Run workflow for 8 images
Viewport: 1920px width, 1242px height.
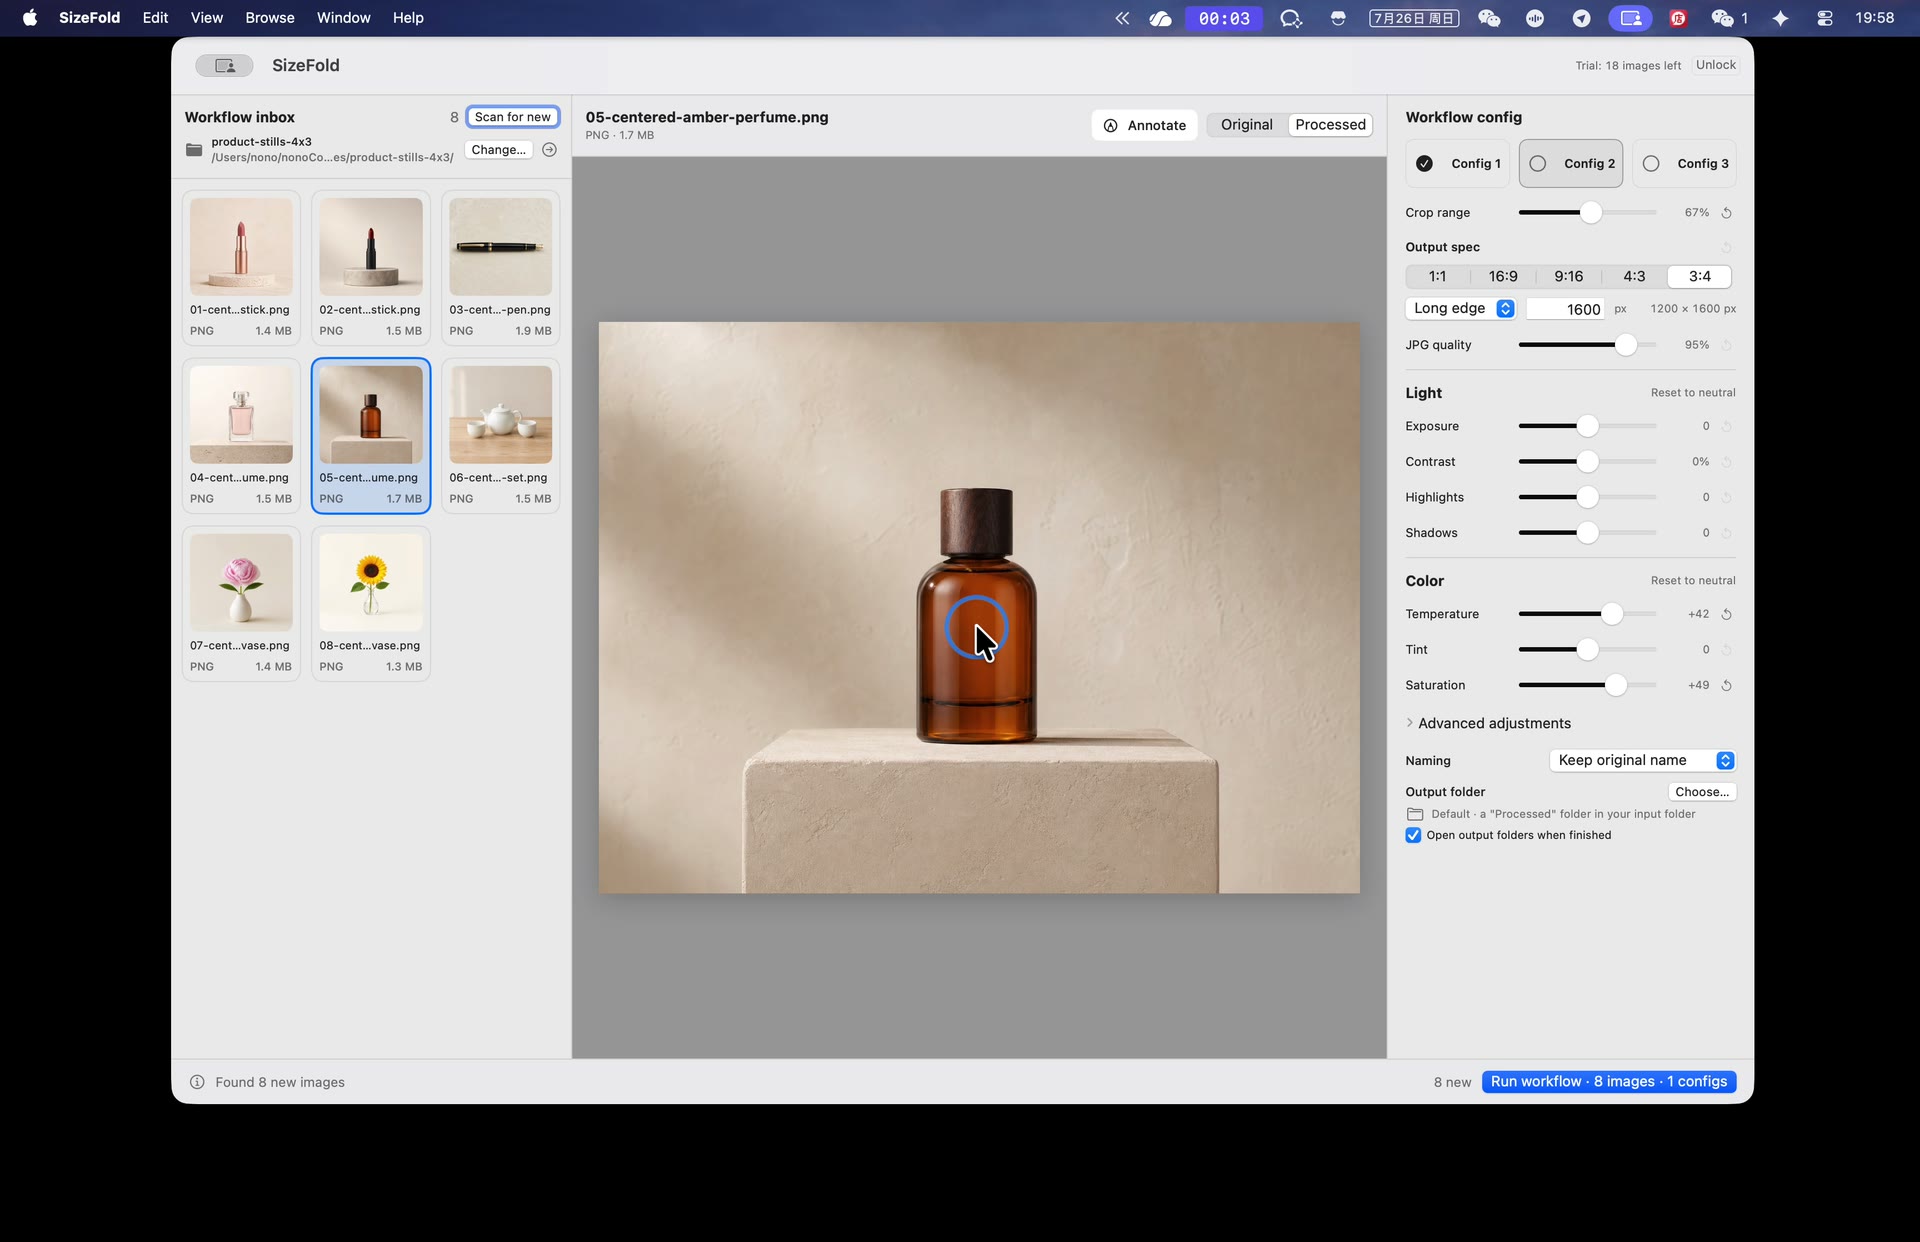(1608, 1082)
